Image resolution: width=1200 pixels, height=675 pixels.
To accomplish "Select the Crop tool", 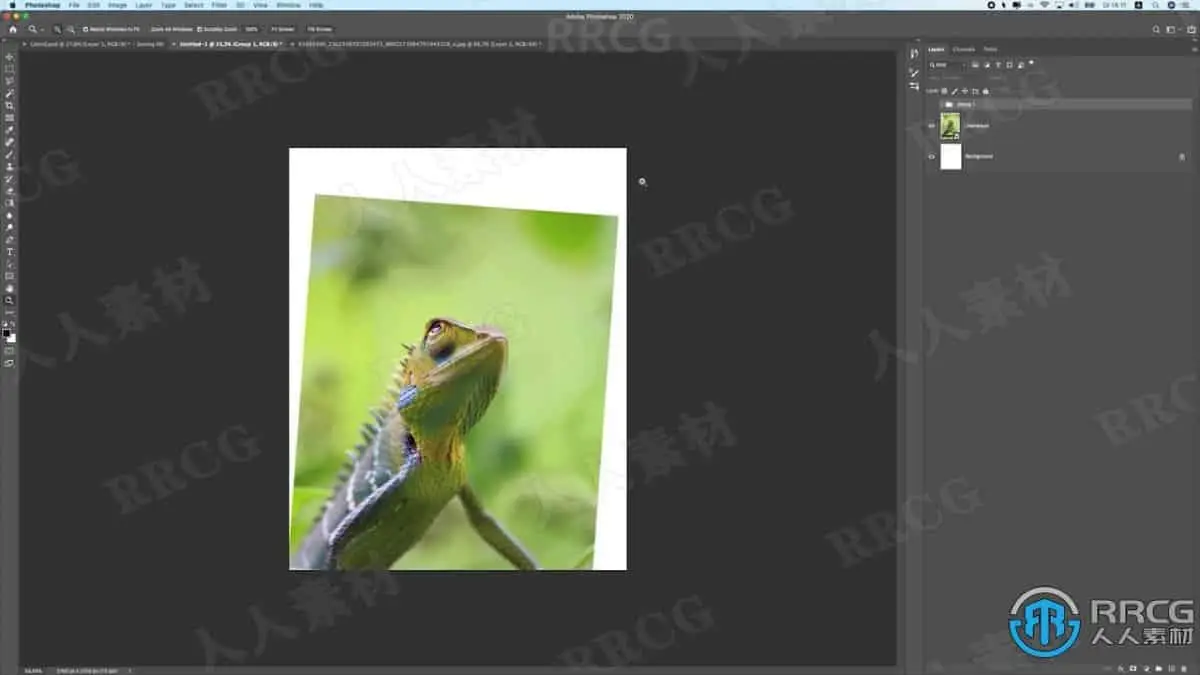I will pos(10,105).
